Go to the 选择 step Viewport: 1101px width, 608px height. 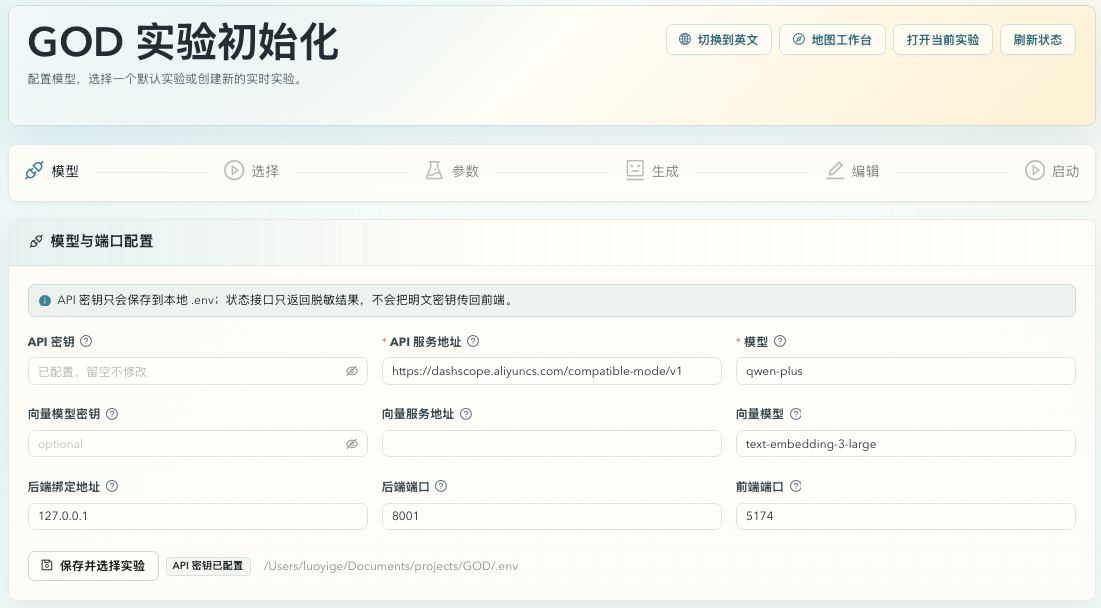pos(251,171)
